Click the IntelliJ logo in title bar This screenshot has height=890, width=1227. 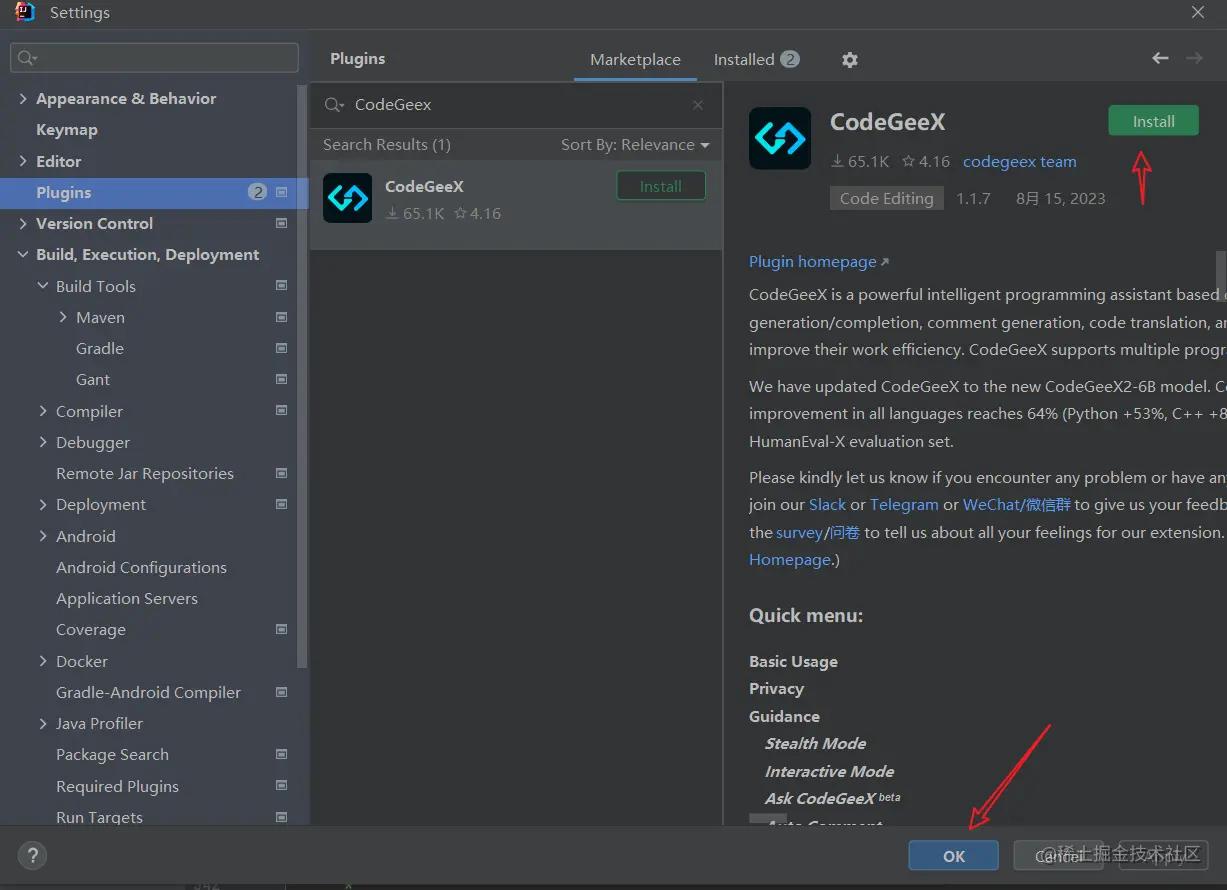[25, 12]
